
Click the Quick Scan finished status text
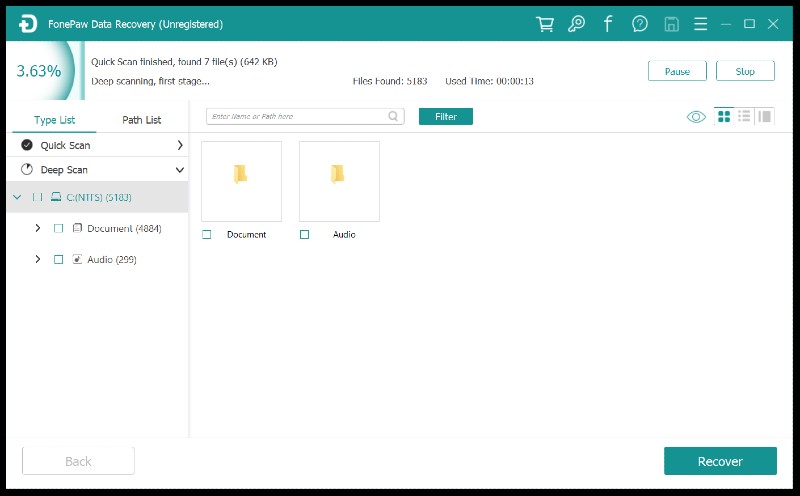click(x=184, y=62)
